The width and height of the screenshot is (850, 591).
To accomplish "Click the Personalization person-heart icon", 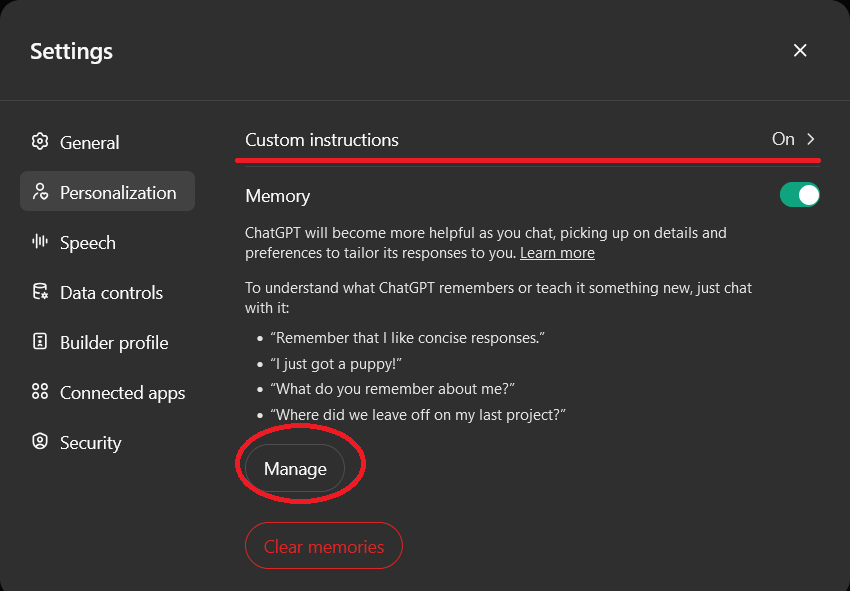I will (40, 191).
